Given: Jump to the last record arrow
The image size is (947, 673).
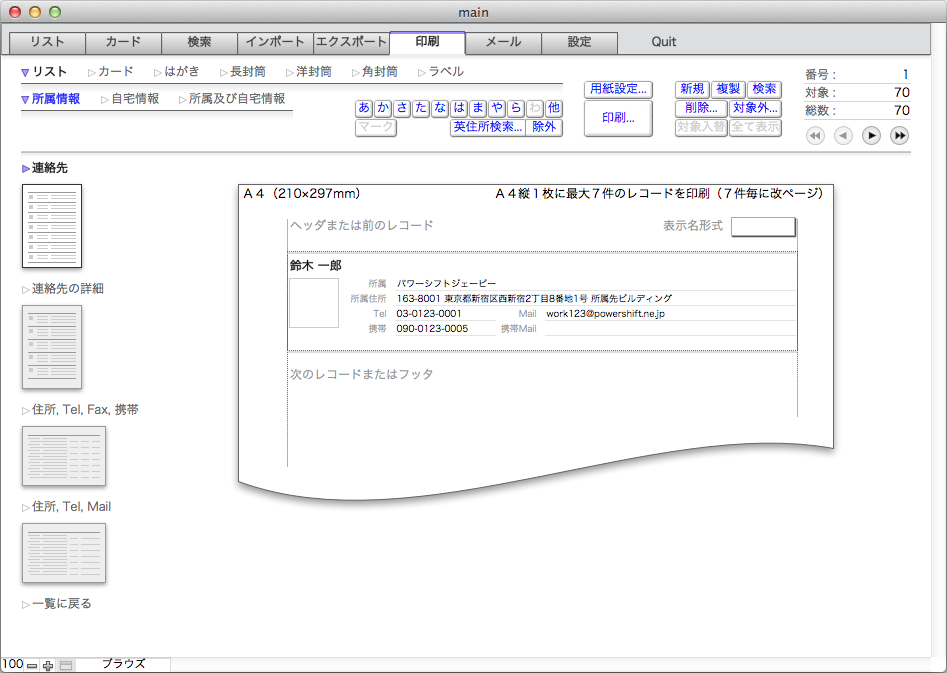Looking at the screenshot, I should click(899, 136).
